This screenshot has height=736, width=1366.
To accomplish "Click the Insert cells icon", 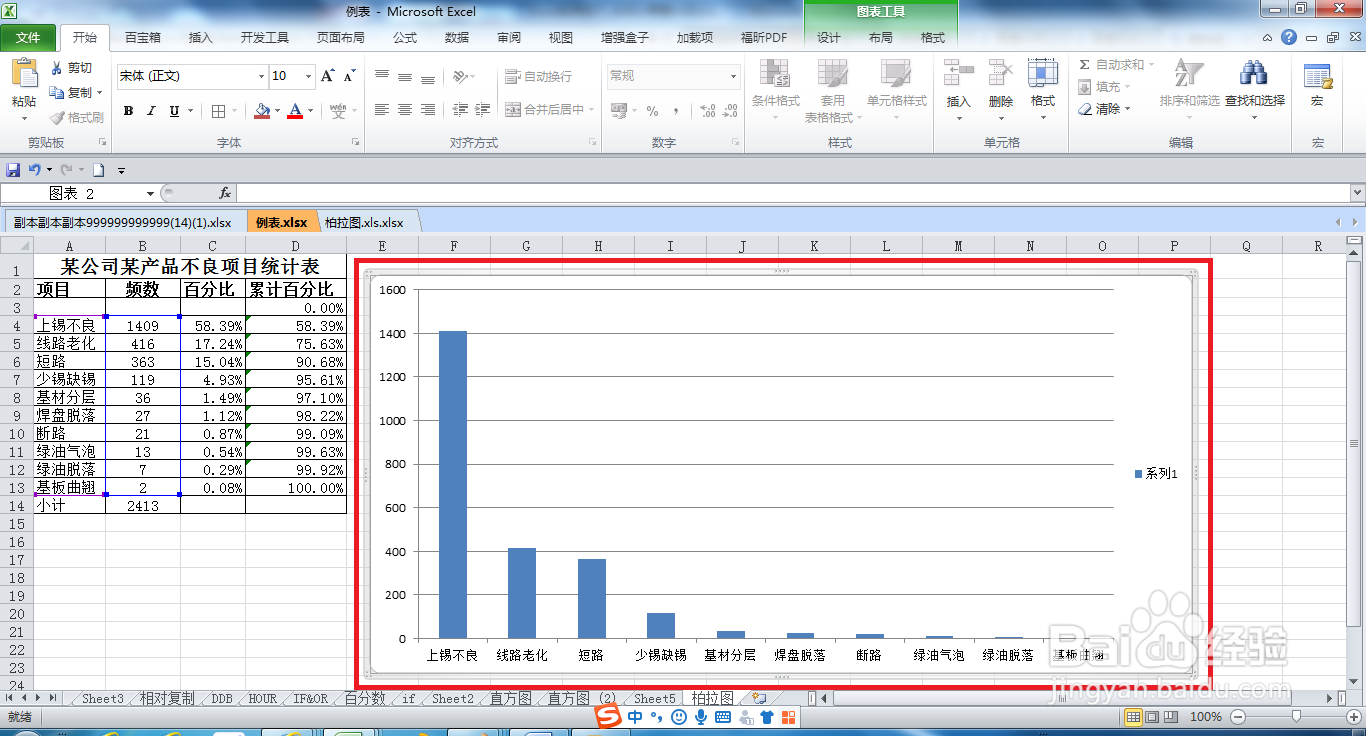I will pyautogui.click(x=959, y=73).
